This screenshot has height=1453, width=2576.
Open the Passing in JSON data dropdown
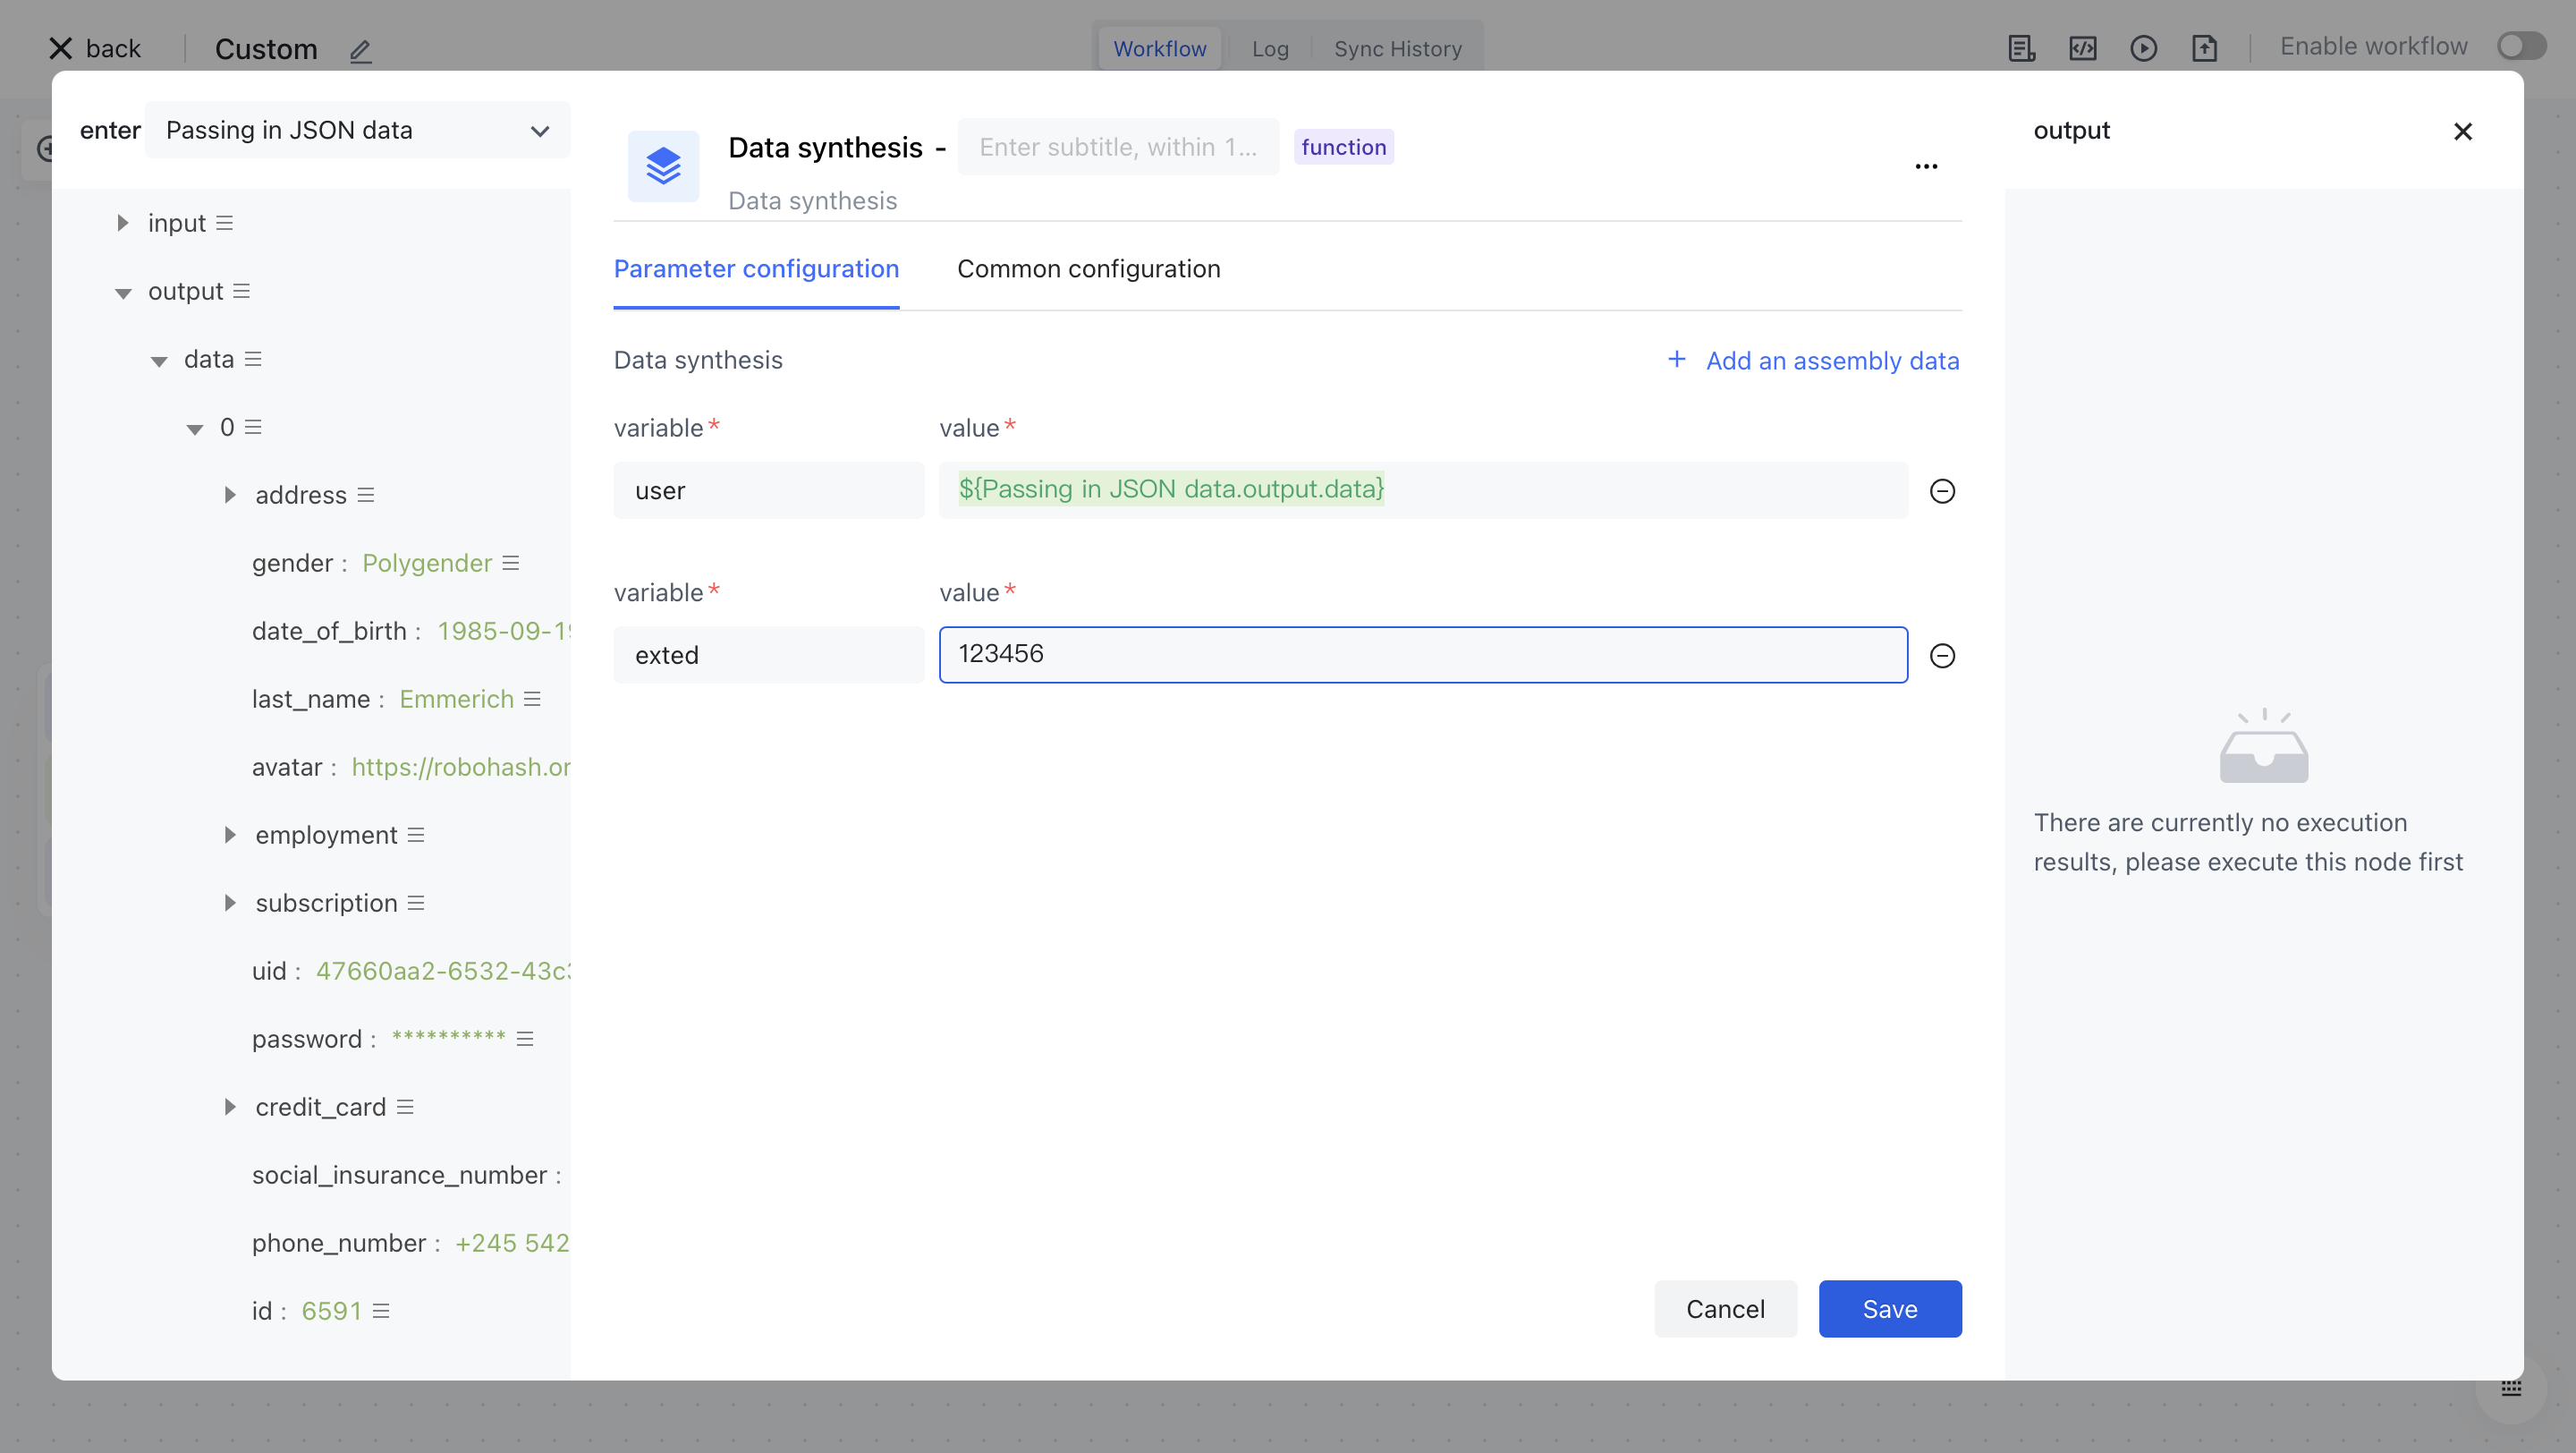[357, 131]
